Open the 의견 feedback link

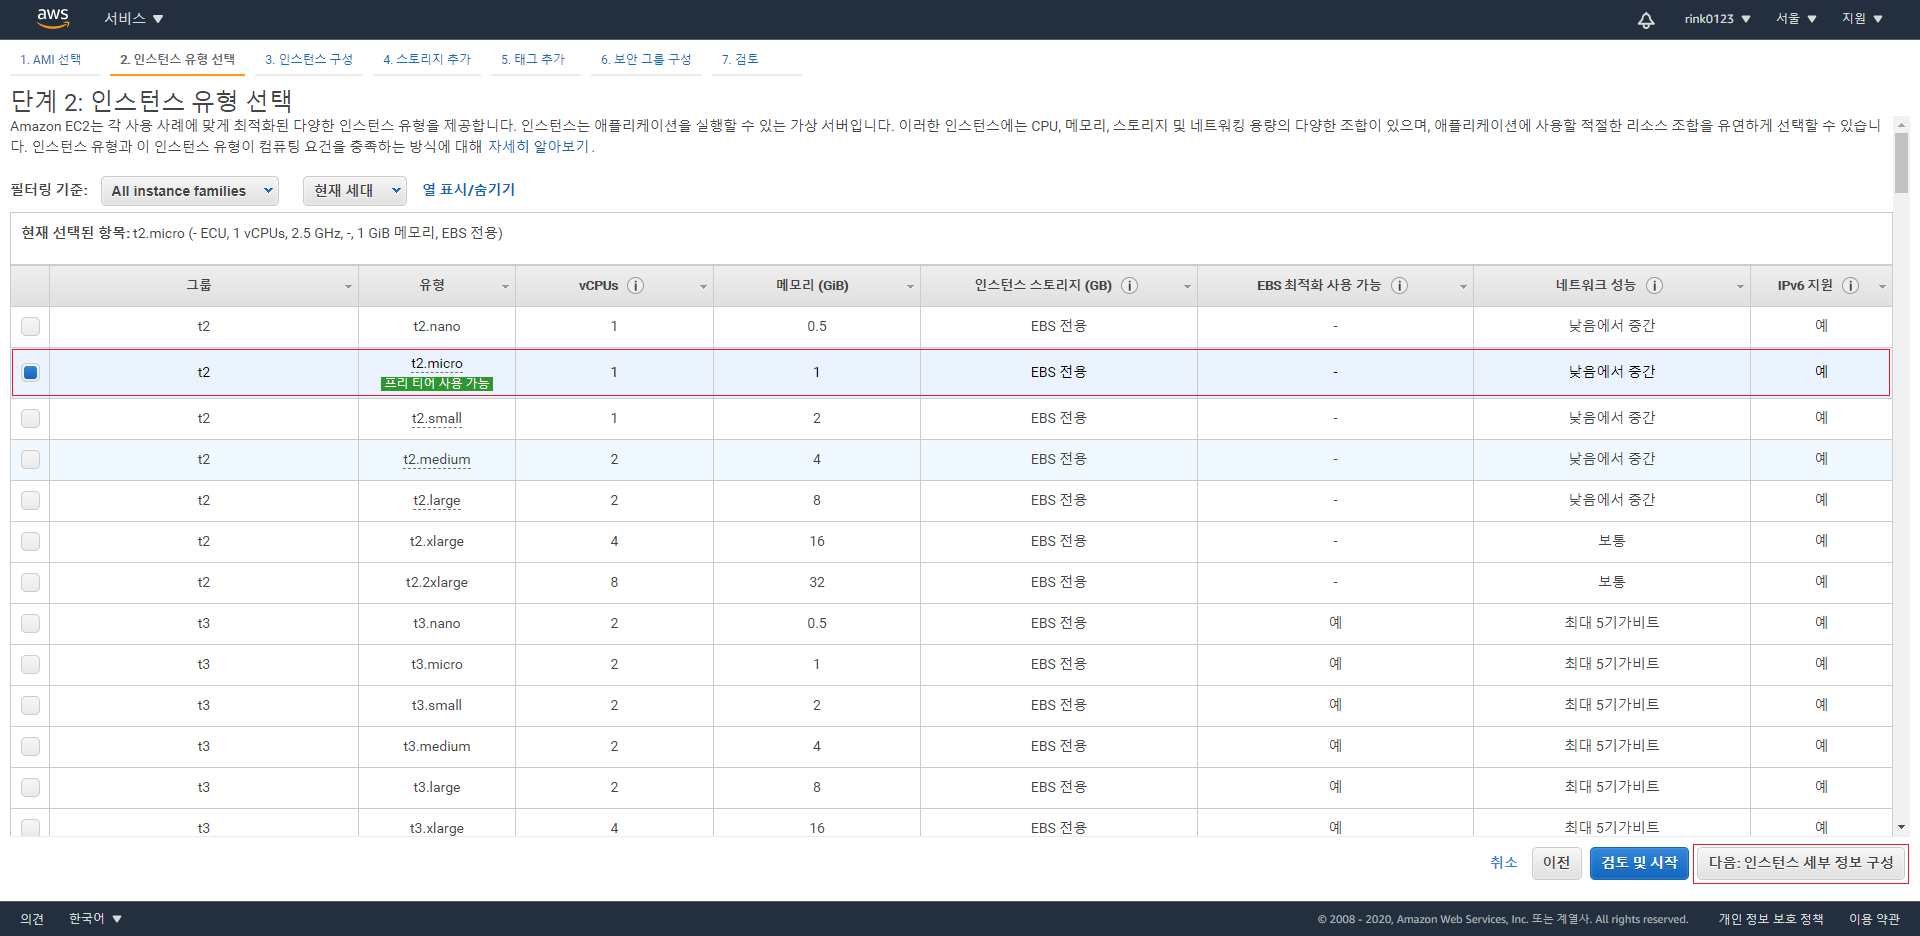coord(32,918)
